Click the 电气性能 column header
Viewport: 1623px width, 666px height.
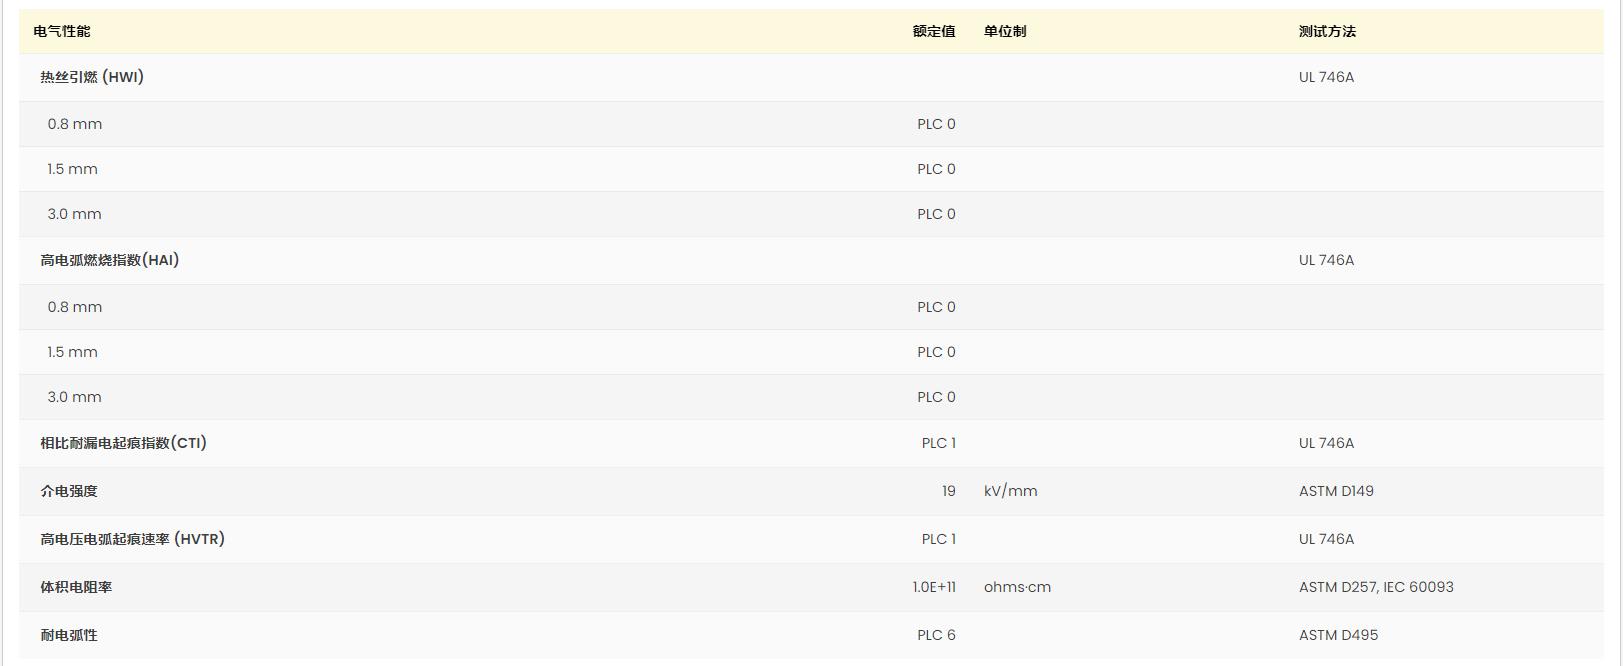[x=62, y=31]
